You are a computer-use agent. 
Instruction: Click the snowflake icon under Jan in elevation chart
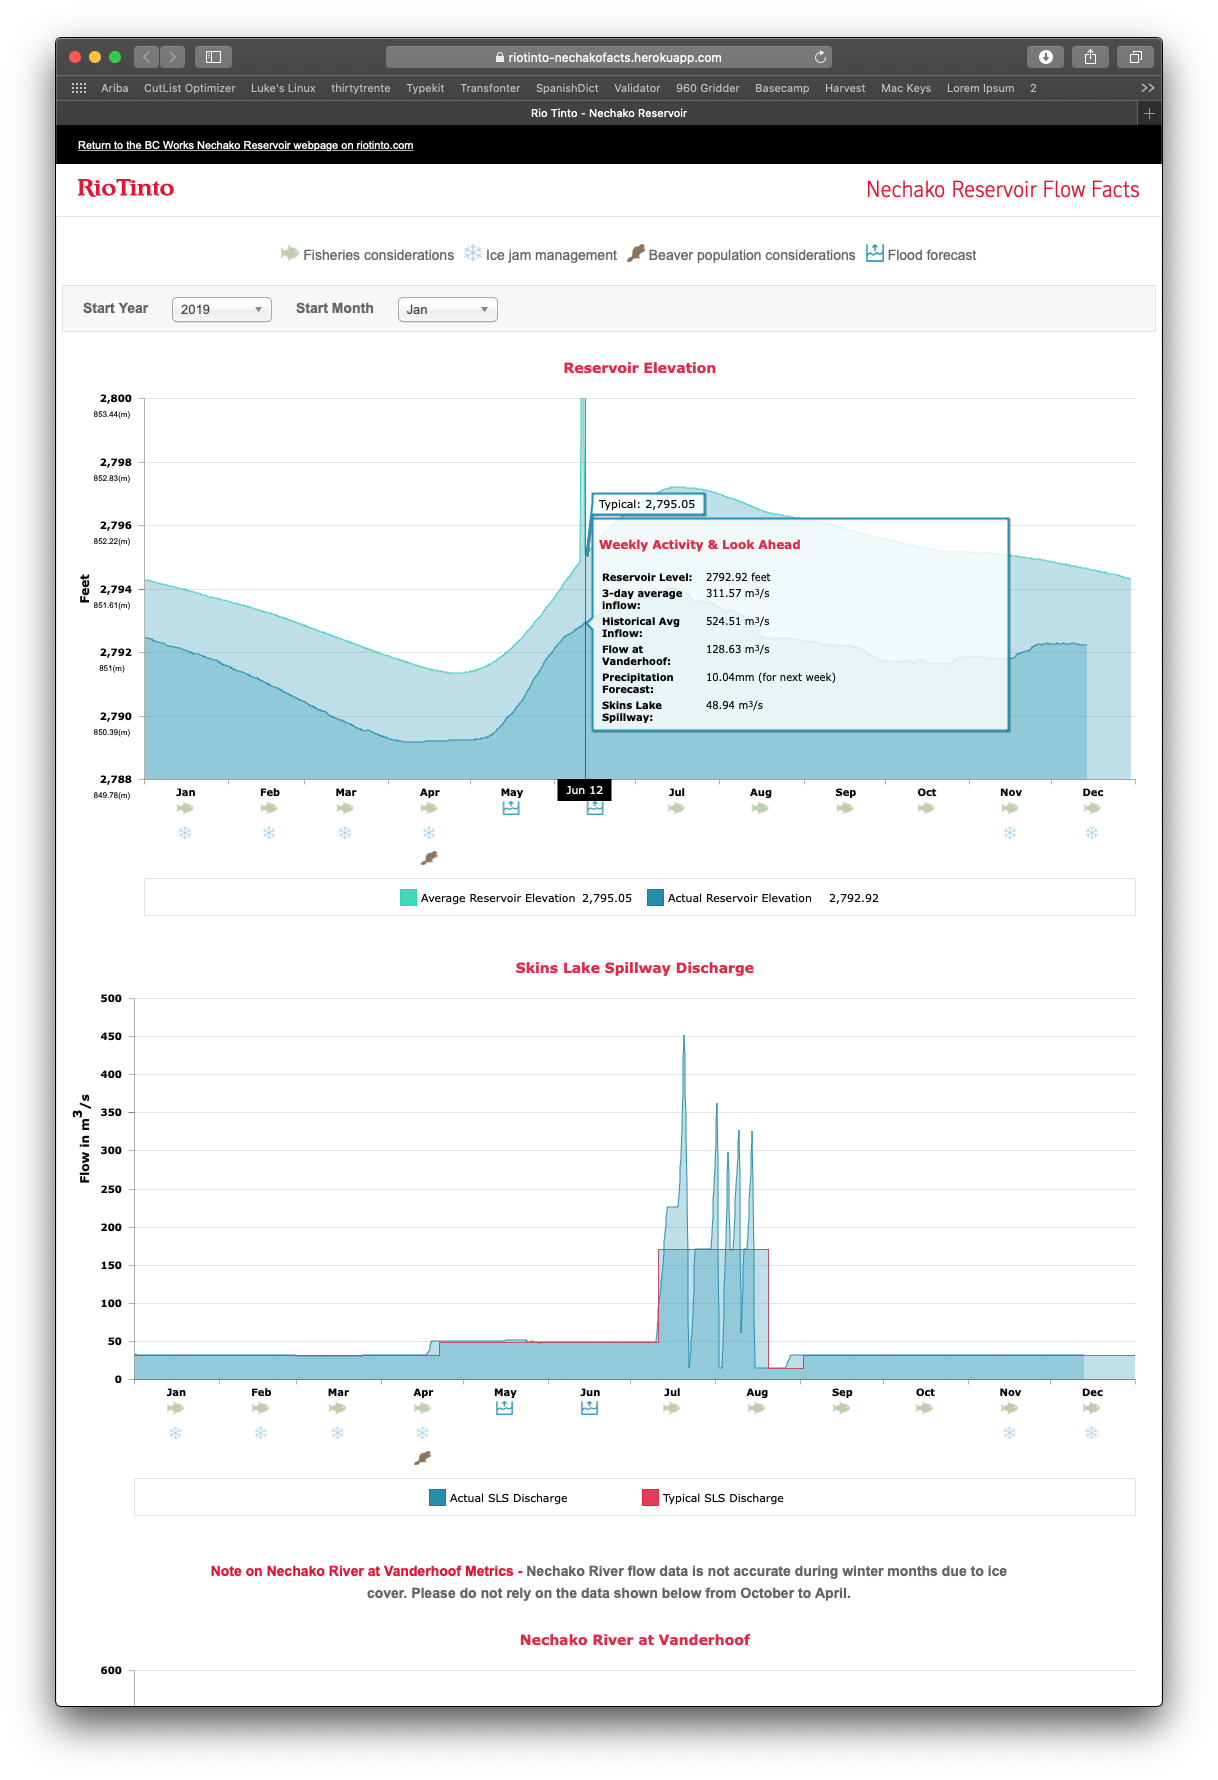click(185, 833)
